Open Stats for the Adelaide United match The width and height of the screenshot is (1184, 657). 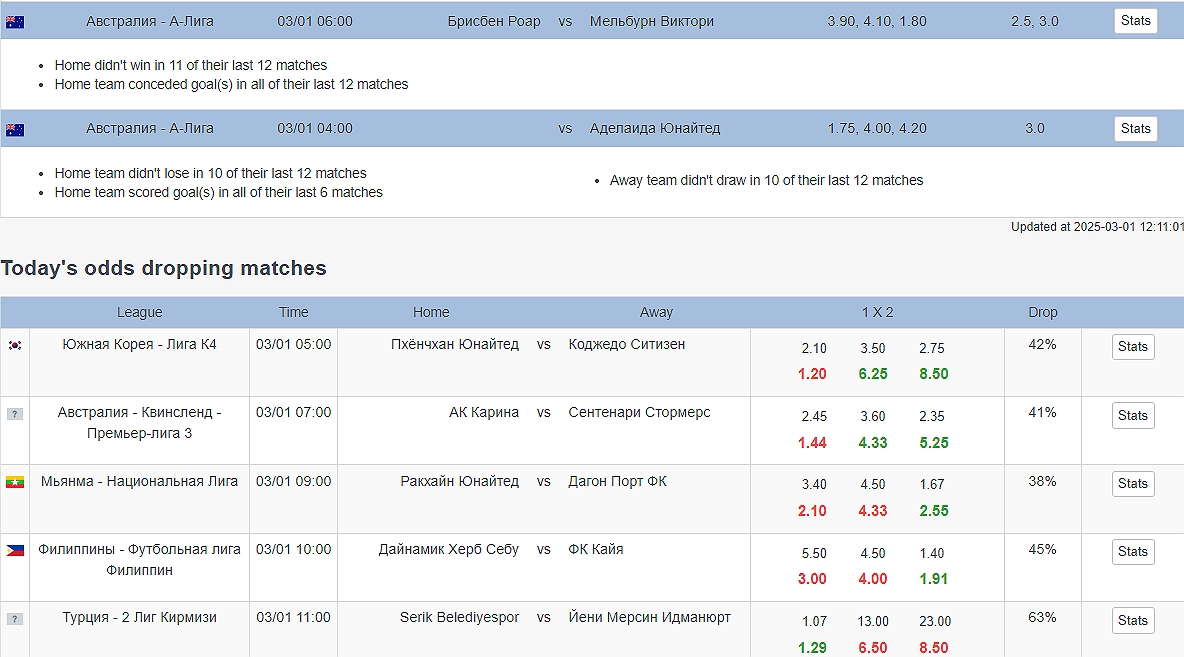point(1135,128)
